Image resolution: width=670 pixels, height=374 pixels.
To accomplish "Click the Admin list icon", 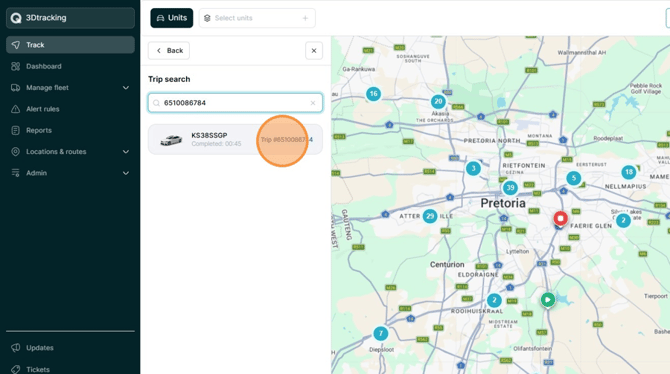I will coord(15,173).
